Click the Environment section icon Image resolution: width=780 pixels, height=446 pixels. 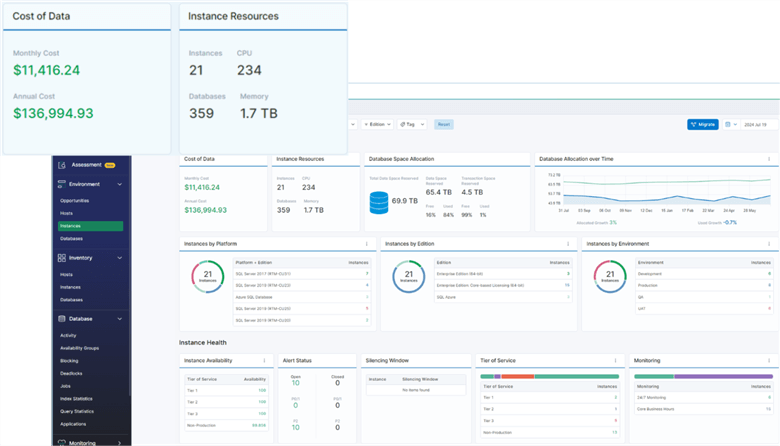coord(61,184)
